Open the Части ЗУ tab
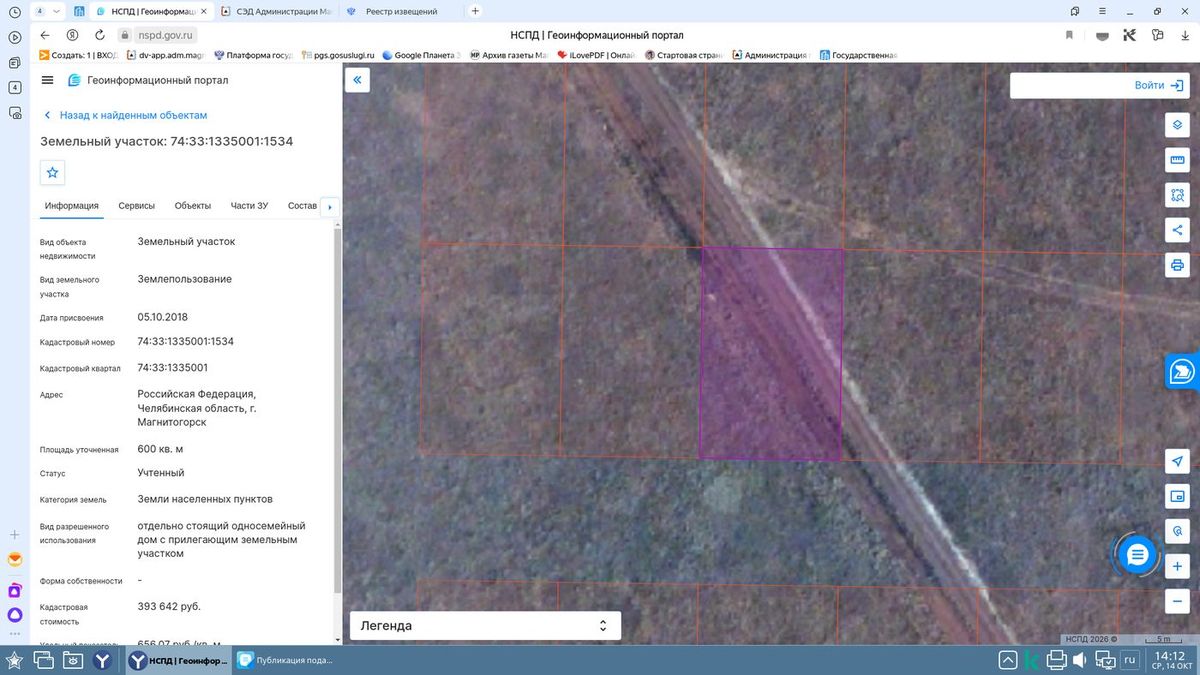 [249, 206]
